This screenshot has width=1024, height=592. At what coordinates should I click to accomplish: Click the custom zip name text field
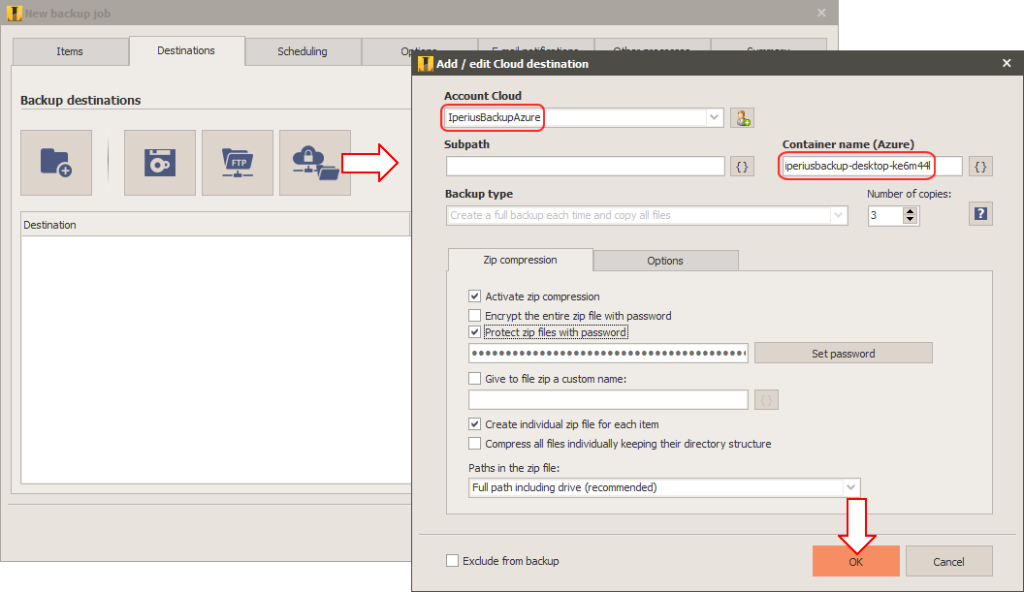608,399
